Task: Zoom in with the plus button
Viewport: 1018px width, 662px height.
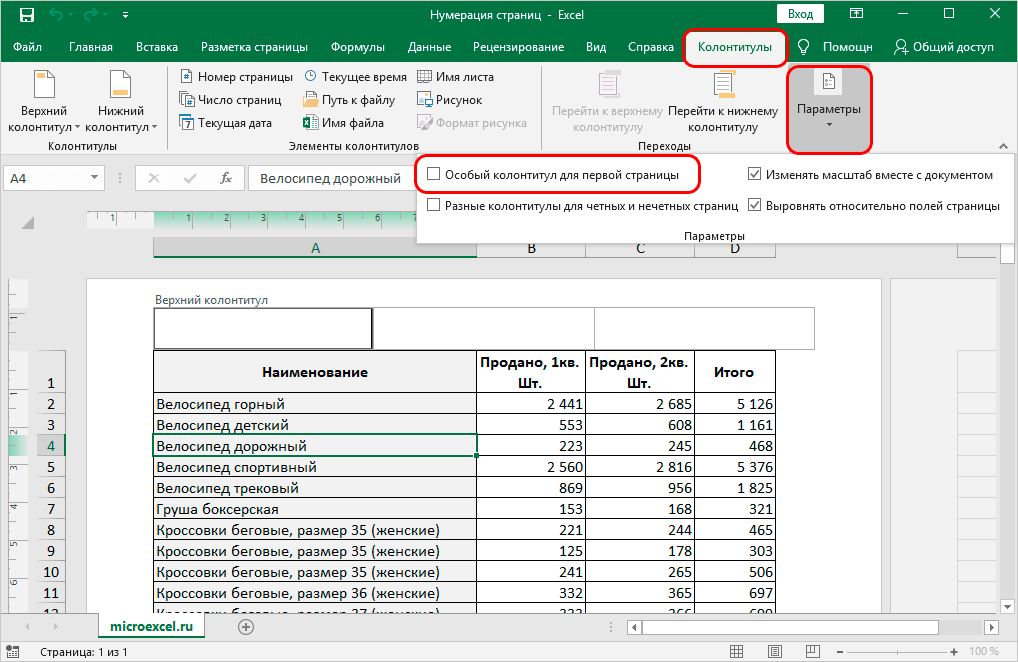Action: (x=954, y=652)
